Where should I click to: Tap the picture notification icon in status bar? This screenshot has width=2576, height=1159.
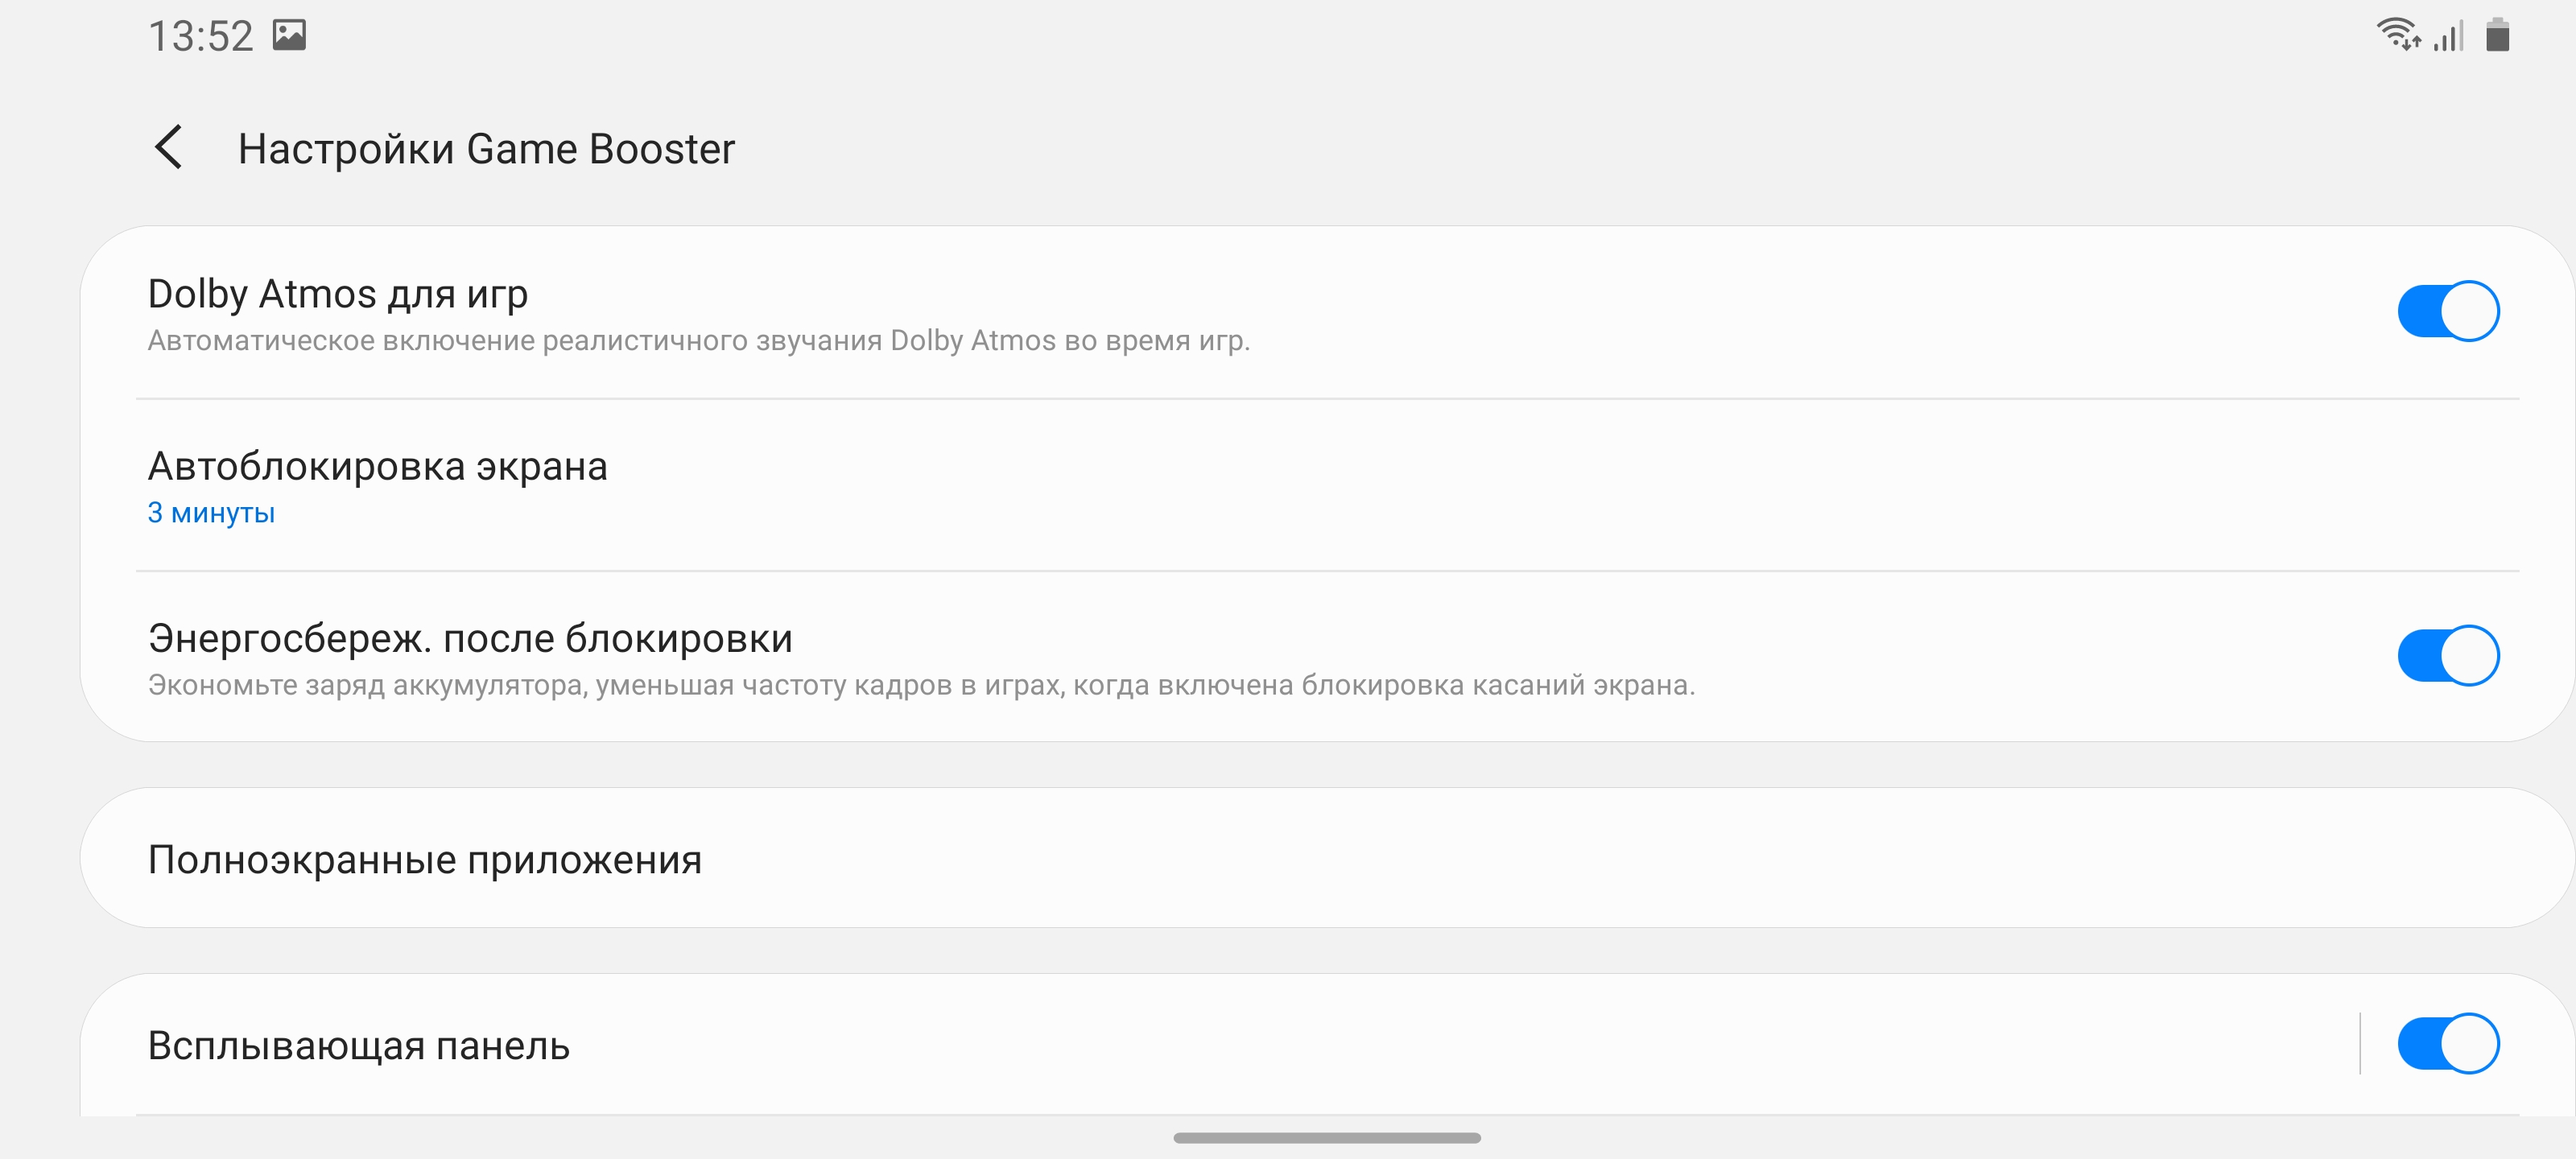tap(289, 35)
